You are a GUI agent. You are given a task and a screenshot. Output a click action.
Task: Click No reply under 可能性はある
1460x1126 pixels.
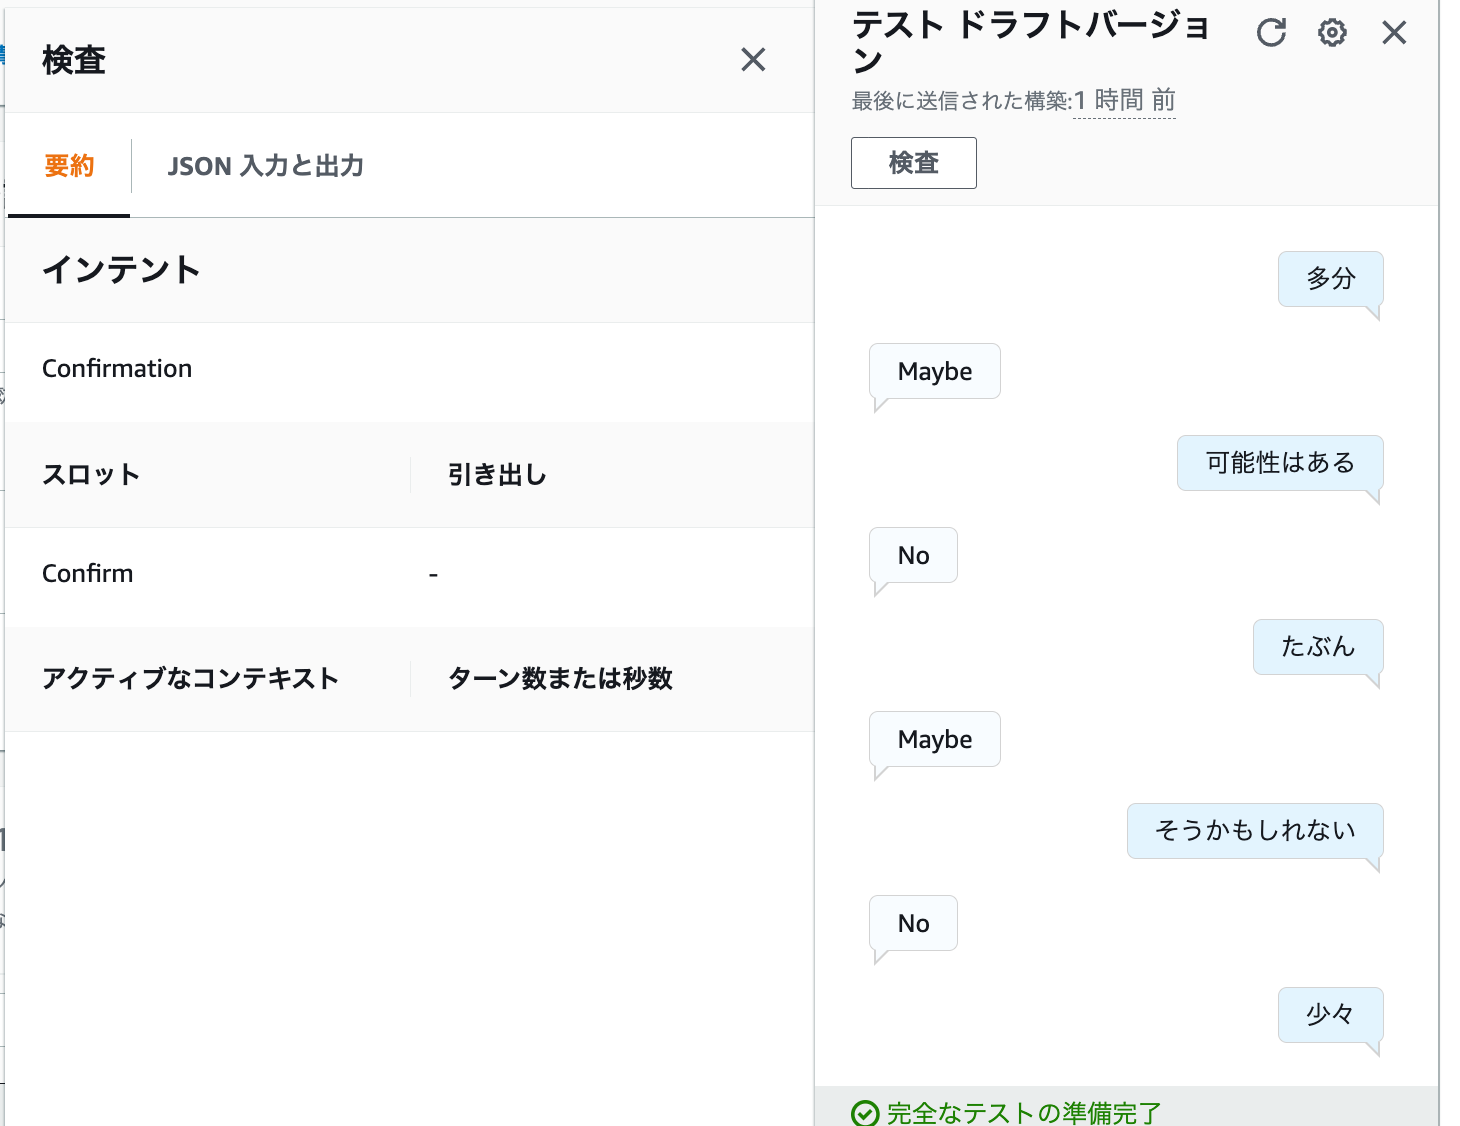[913, 555]
